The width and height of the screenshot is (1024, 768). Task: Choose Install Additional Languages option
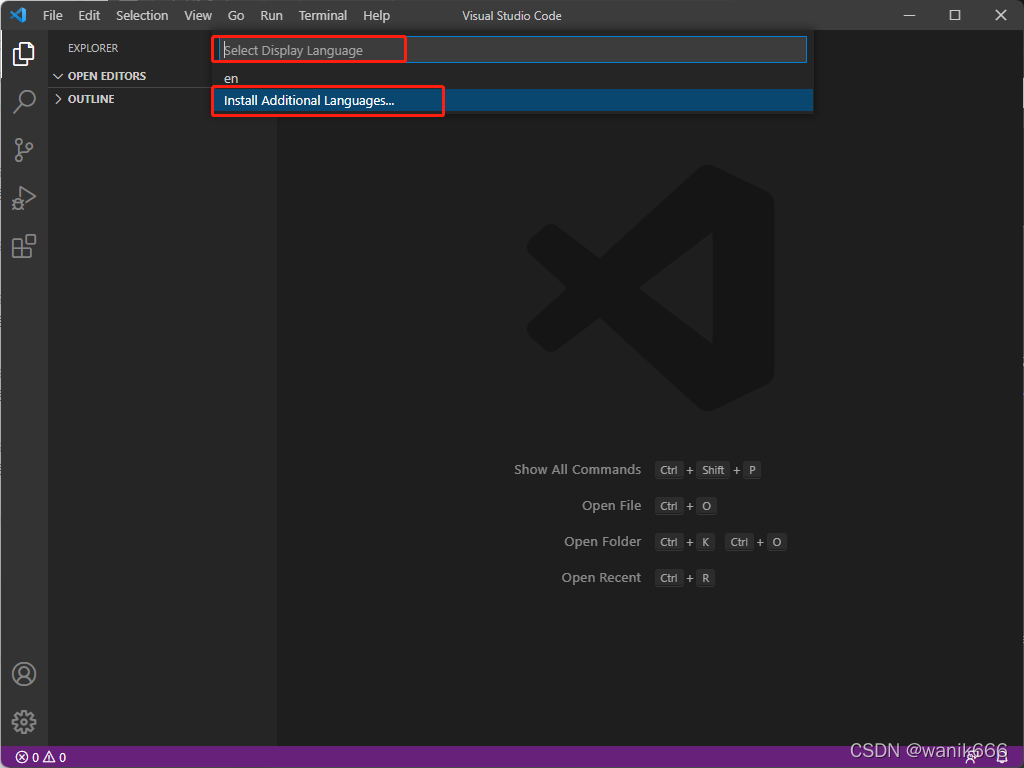pos(513,101)
